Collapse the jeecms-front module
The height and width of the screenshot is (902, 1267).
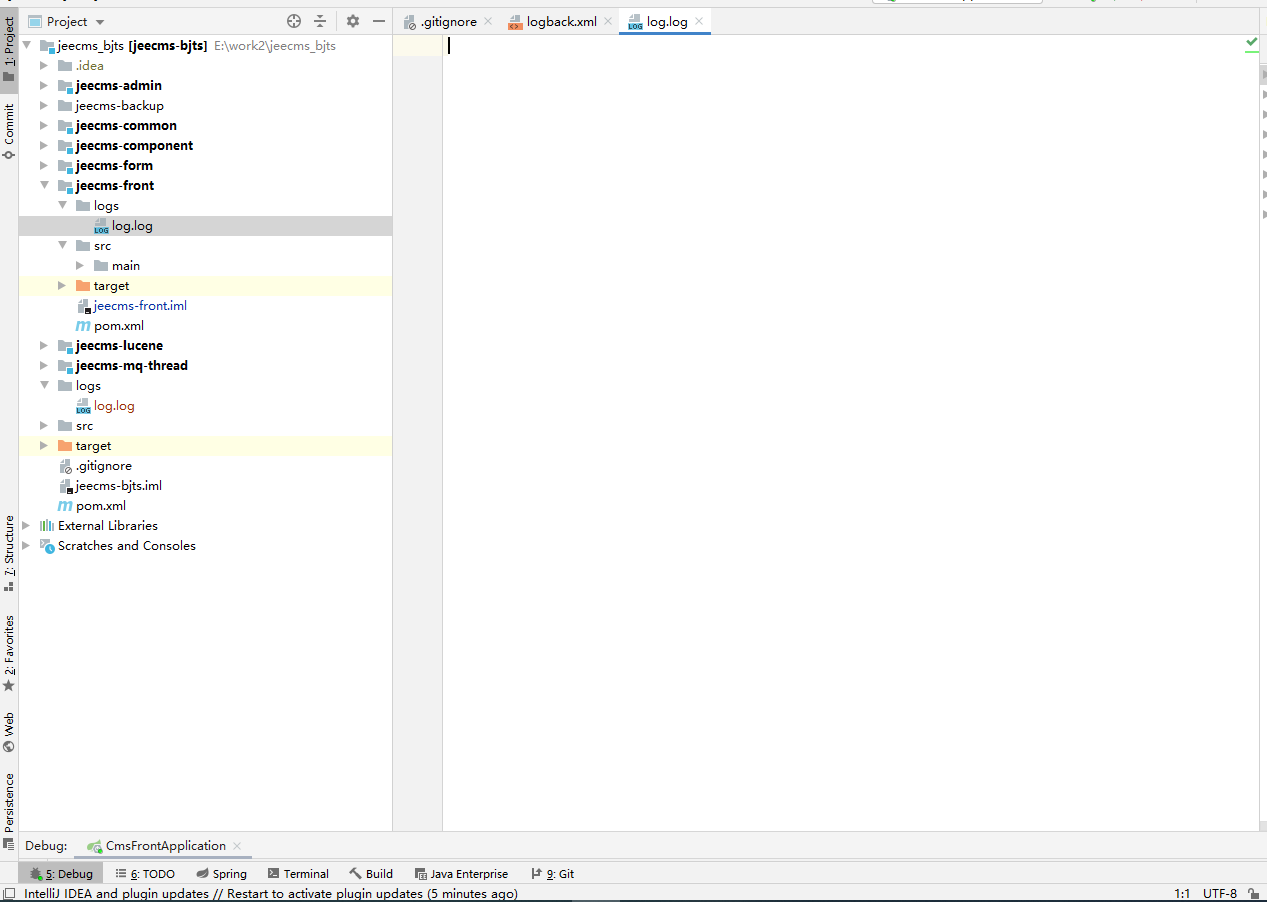click(x=44, y=186)
